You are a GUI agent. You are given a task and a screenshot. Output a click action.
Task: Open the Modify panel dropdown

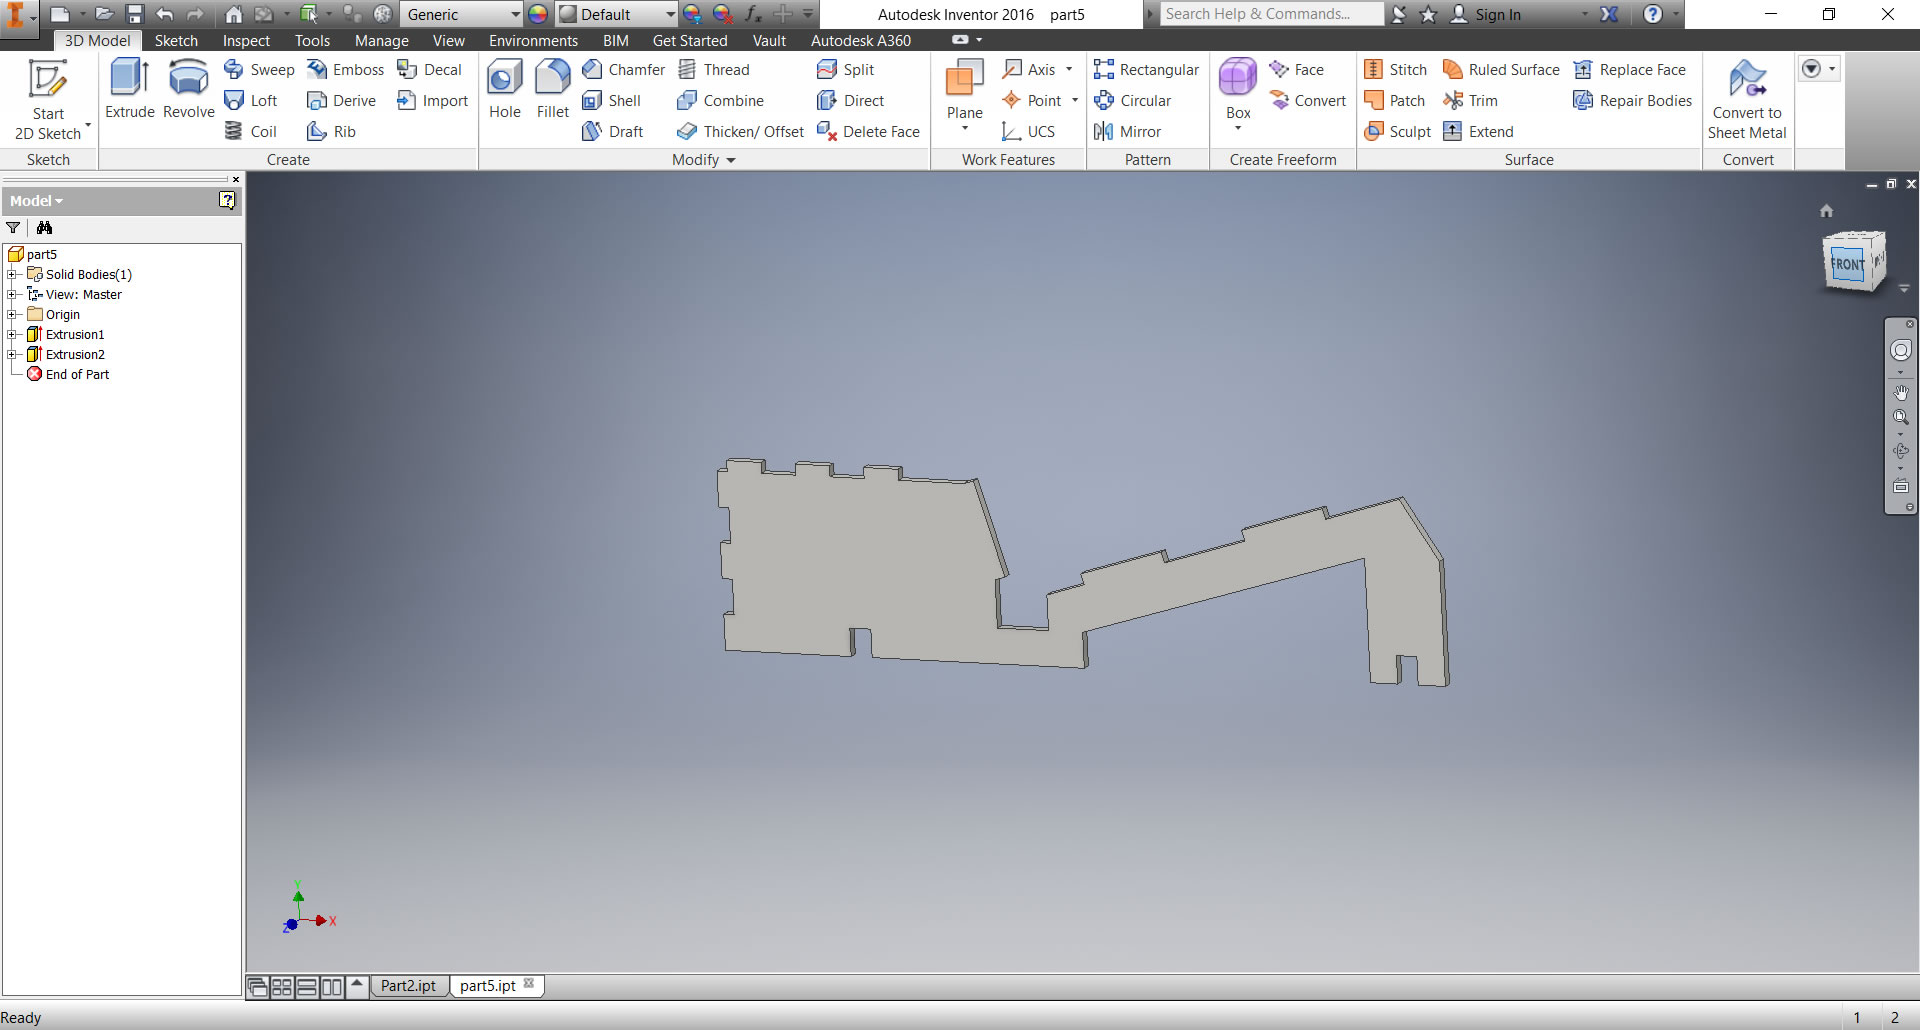click(x=704, y=160)
